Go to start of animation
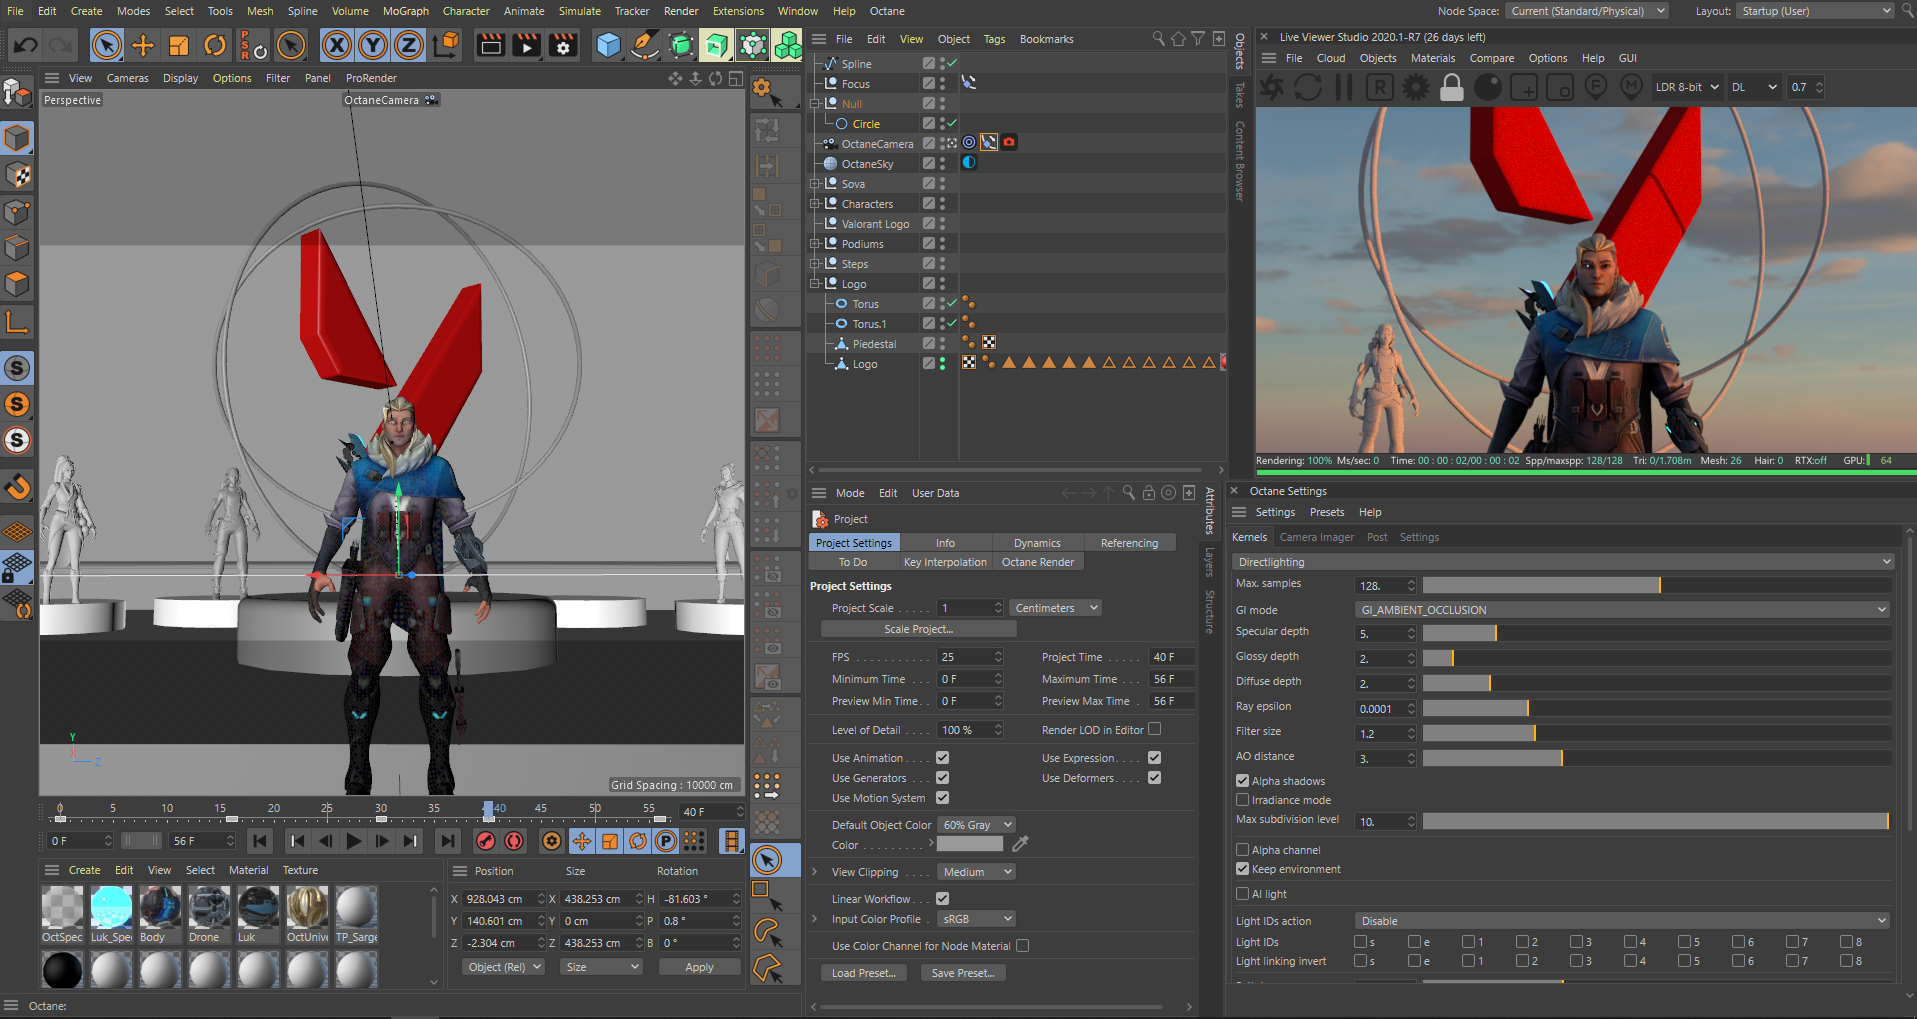This screenshot has height=1019, width=1917. point(260,841)
